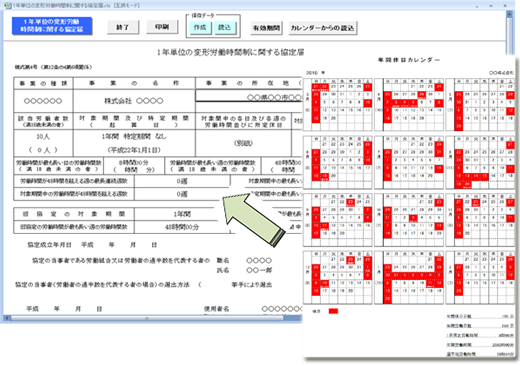Click the 印刷 print button
The width and height of the screenshot is (520, 366).
162,27
